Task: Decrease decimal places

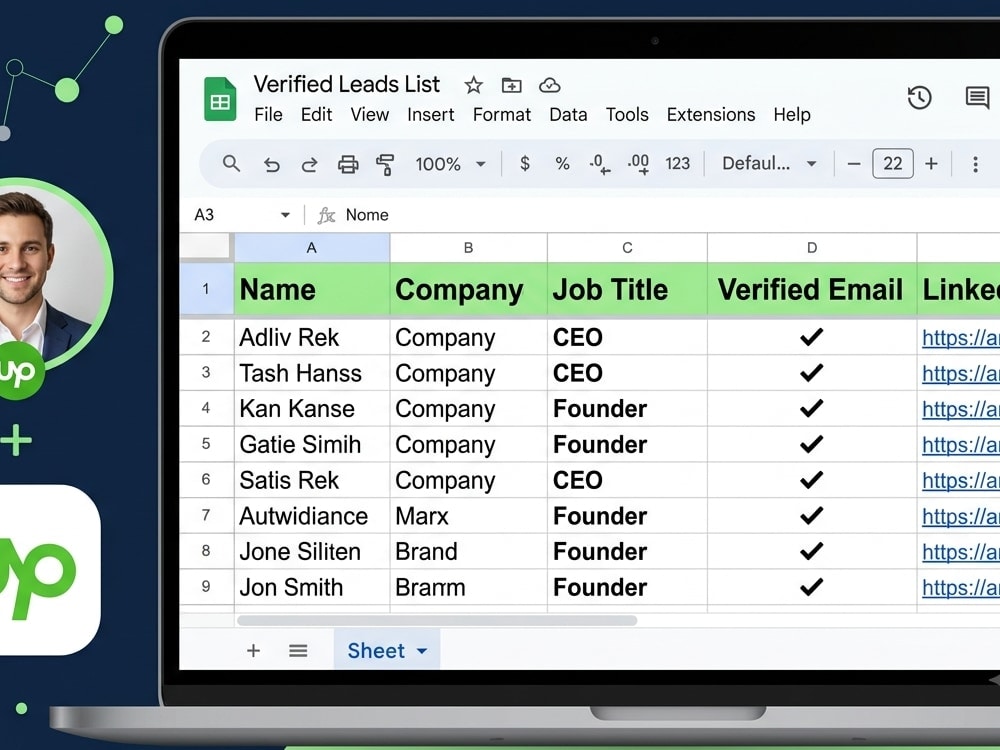Action: tap(599, 164)
